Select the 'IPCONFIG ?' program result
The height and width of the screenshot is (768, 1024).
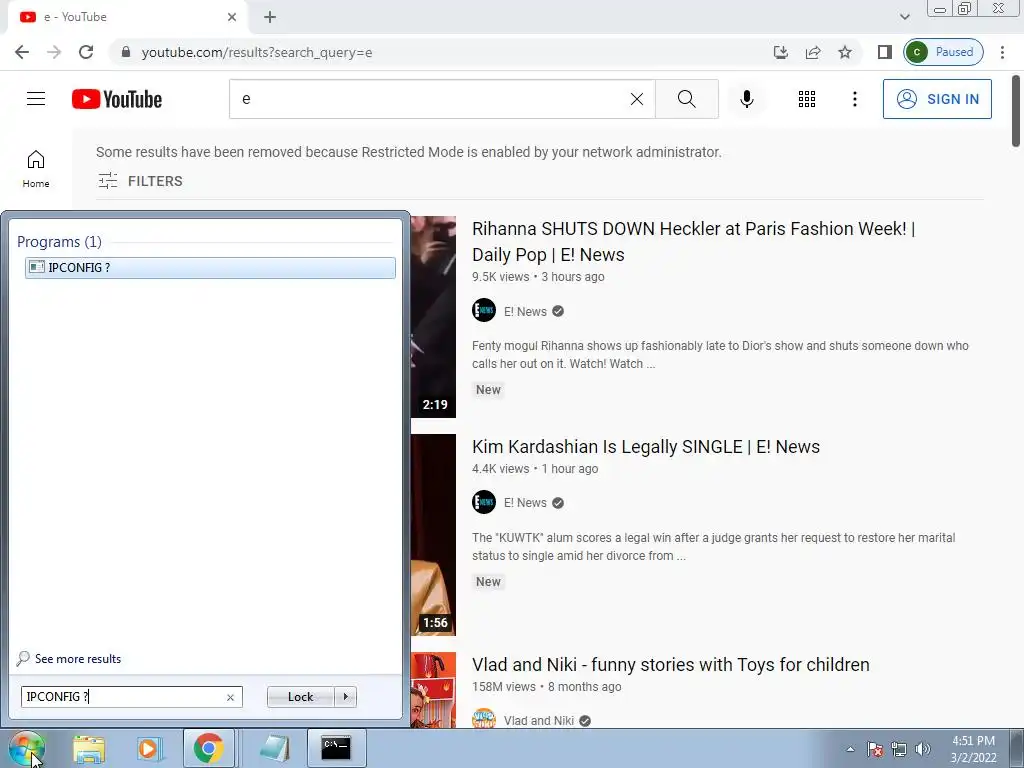coord(210,268)
